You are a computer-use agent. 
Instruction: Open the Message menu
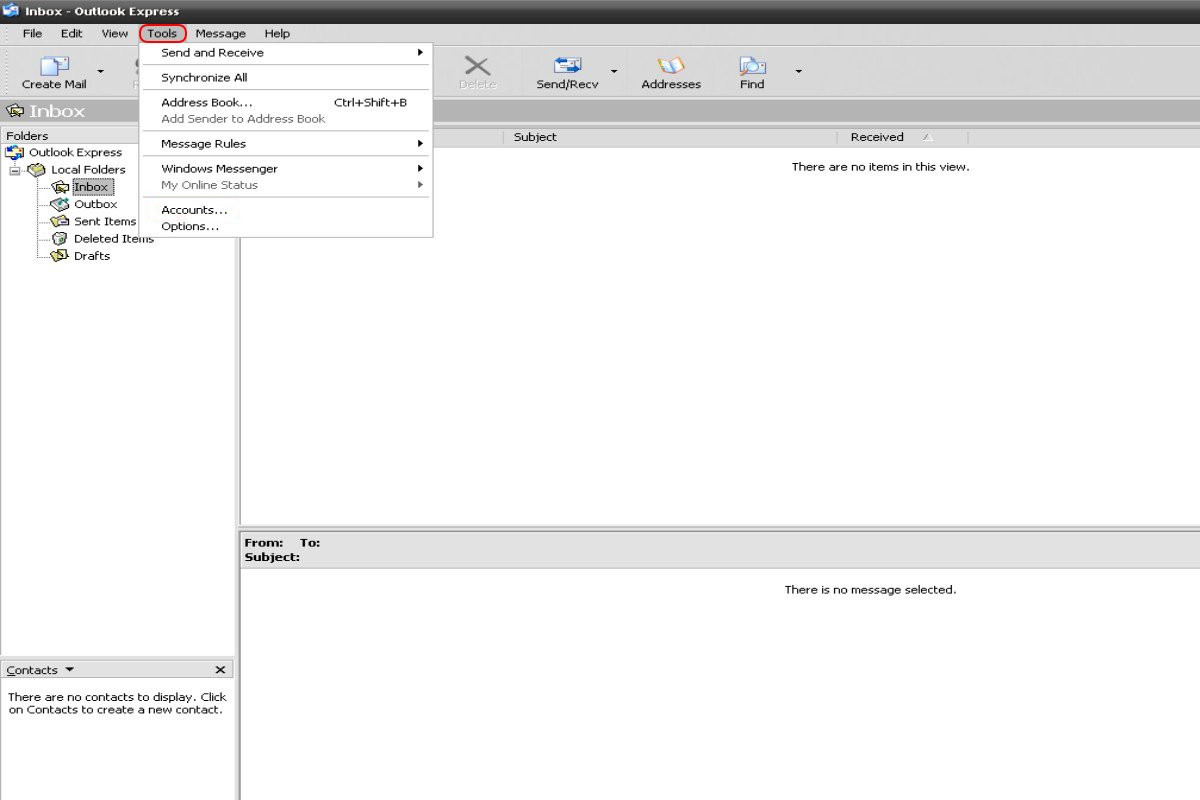(x=221, y=33)
